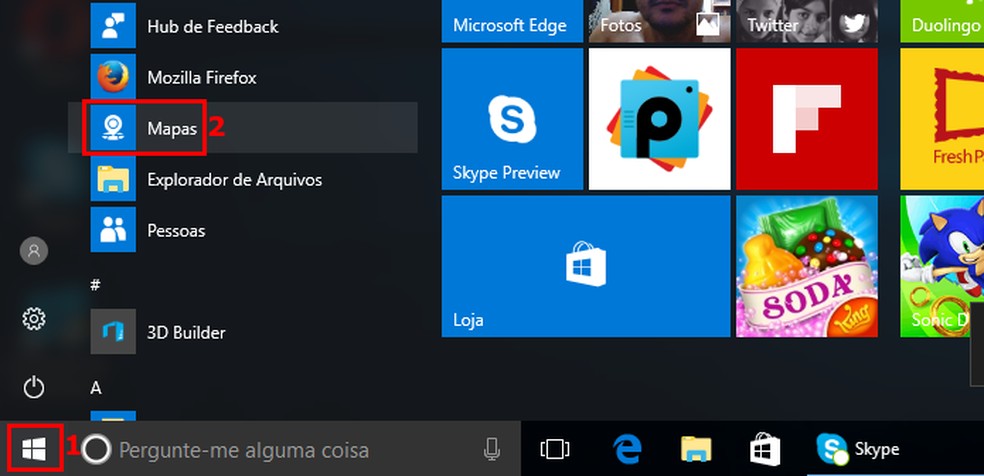Open Store from the taskbar
This screenshot has width=984, height=476.
pos(765,449)
